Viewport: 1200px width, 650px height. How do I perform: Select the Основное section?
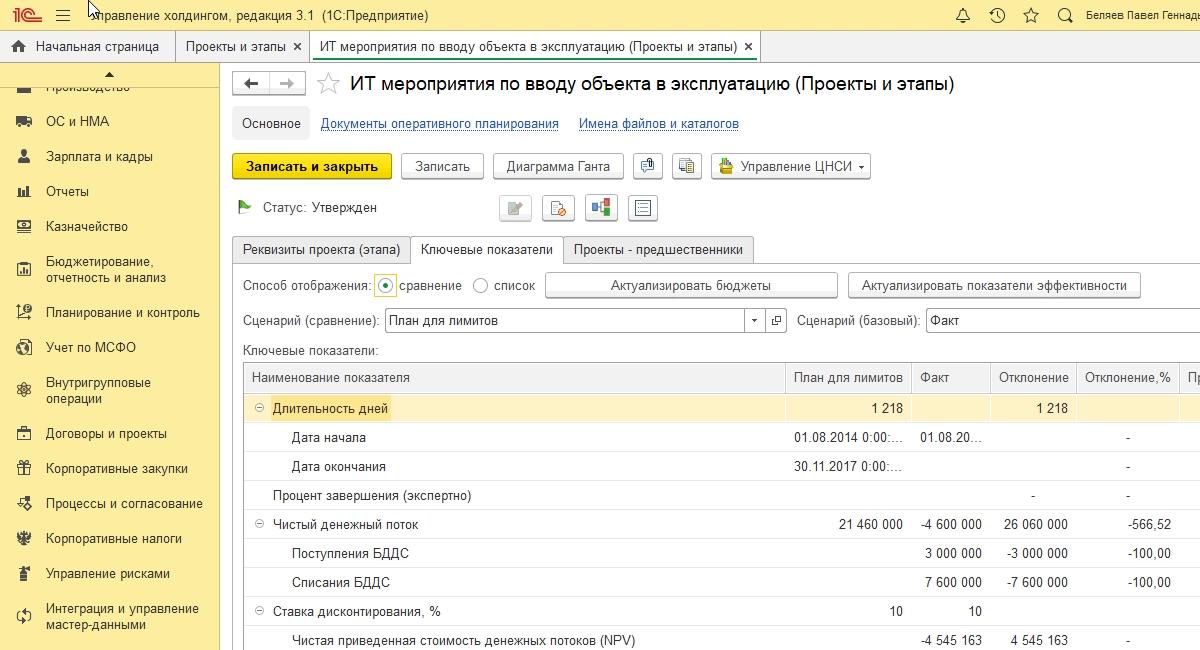click(271, 123)
